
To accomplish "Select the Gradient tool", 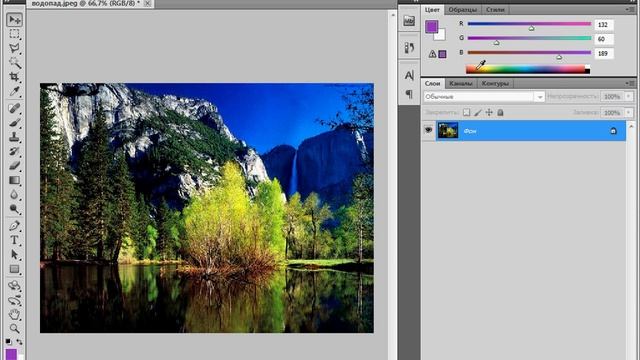I will point(14,180).
